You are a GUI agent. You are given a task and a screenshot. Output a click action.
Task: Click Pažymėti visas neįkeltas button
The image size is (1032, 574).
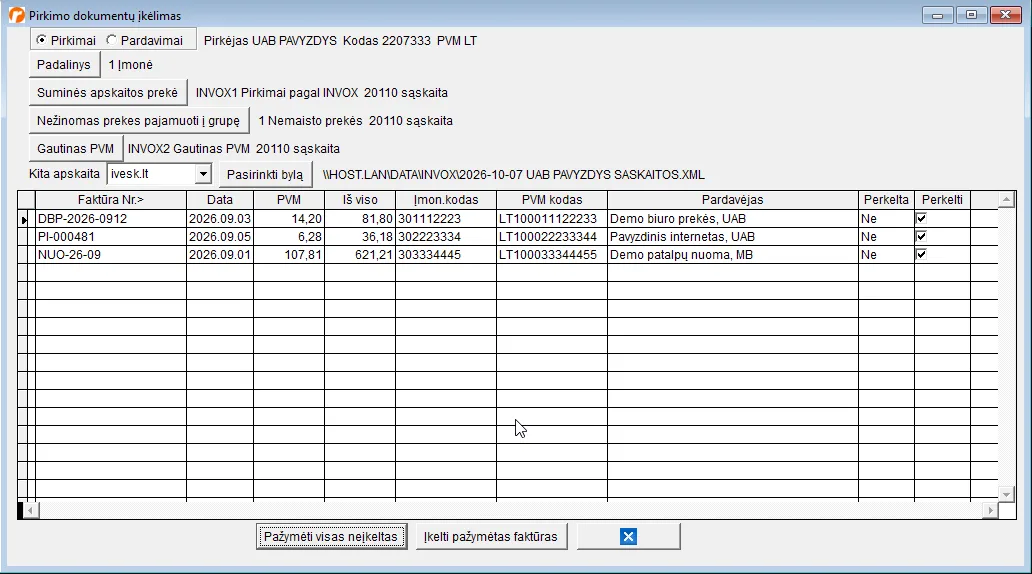coord(331,536)
